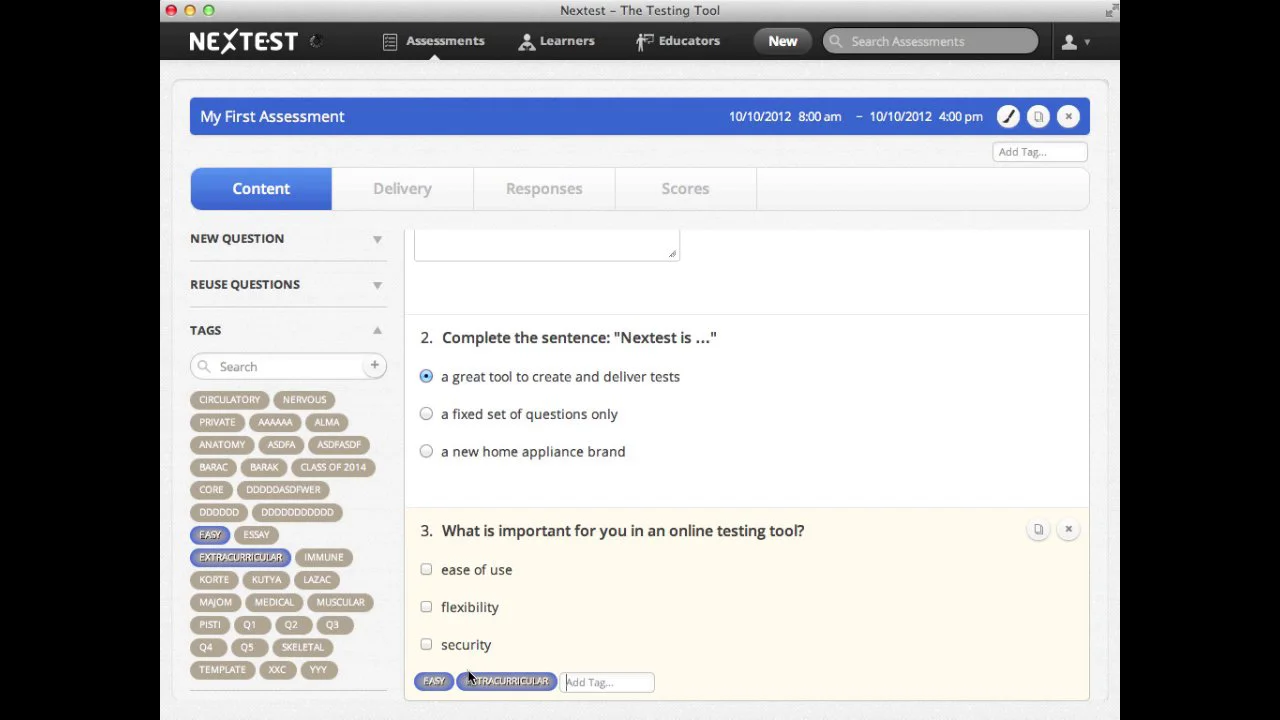Select the Content tab
Screen dimensions: 1280x720
pyautogui.click(x=261, y=189)
